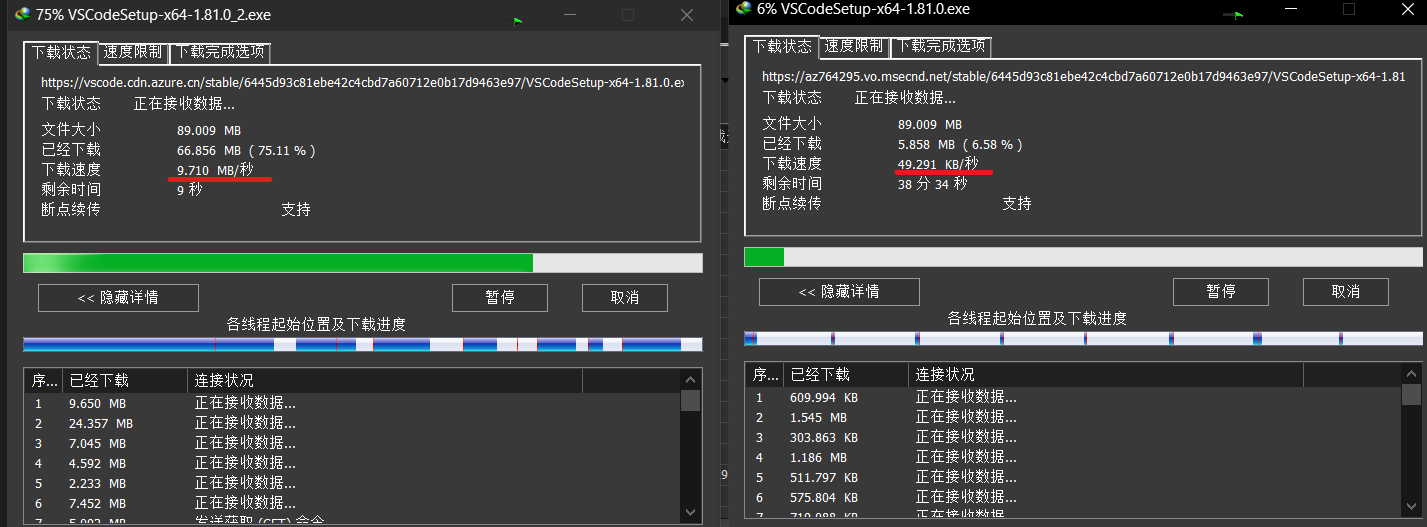The height and width of the screenshot is (527, 1427).
Task: Click scrollbar thumb in 75% window thread list
Action: [x=691, y=401]
